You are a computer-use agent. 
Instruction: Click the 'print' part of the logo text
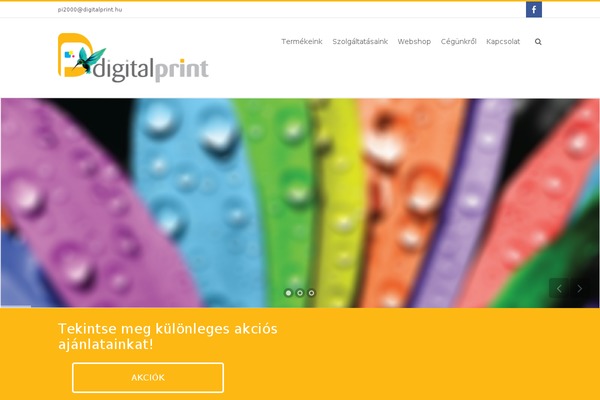point(182,70)
